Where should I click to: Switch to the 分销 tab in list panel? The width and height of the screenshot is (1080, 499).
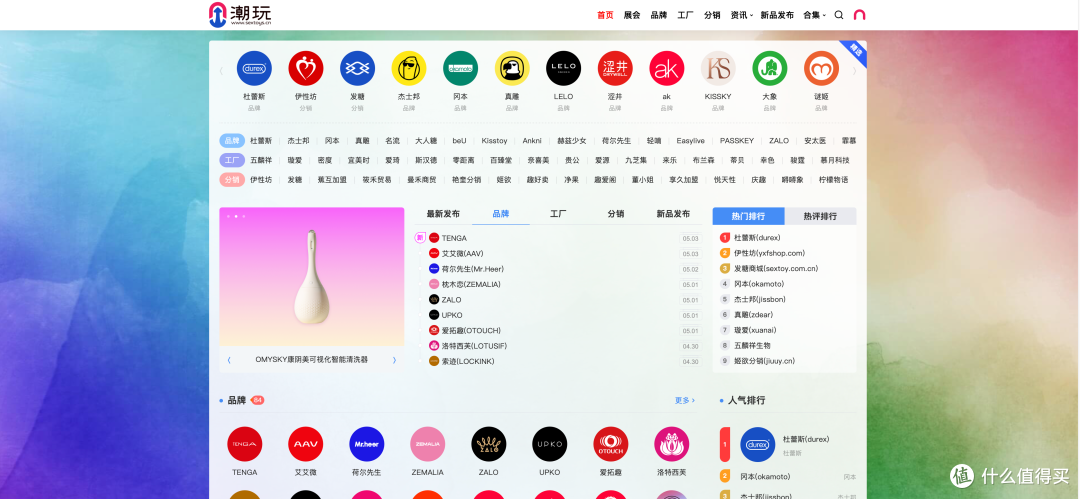point(616,214)
